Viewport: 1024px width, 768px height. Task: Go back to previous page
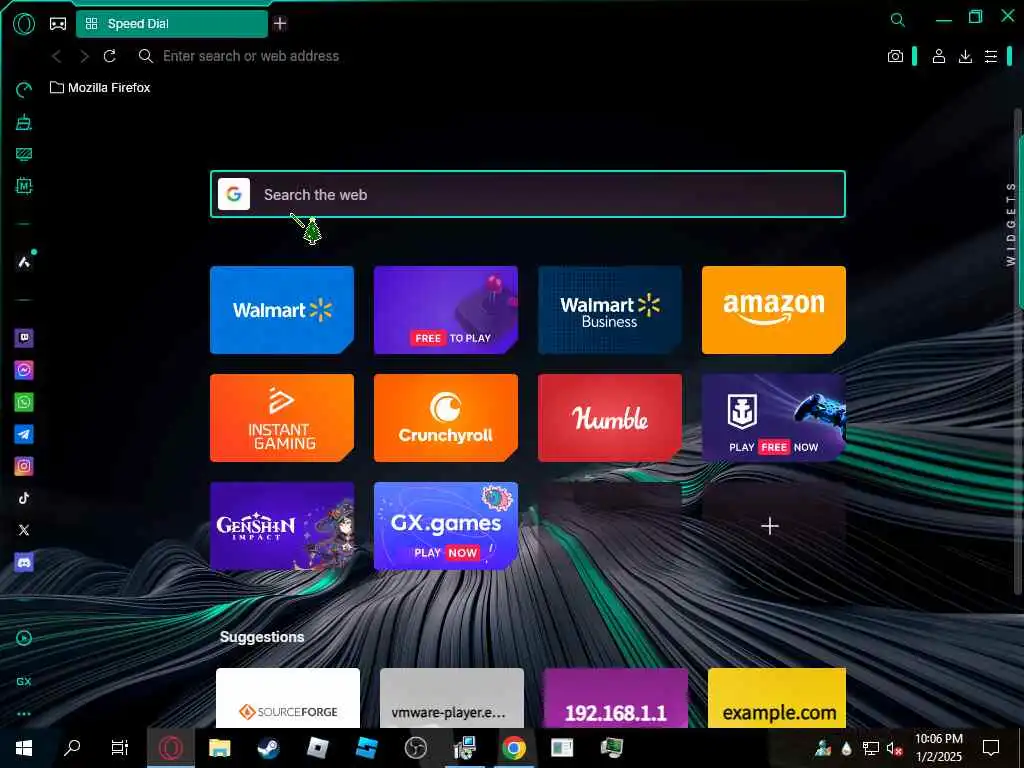pos(57,56)
